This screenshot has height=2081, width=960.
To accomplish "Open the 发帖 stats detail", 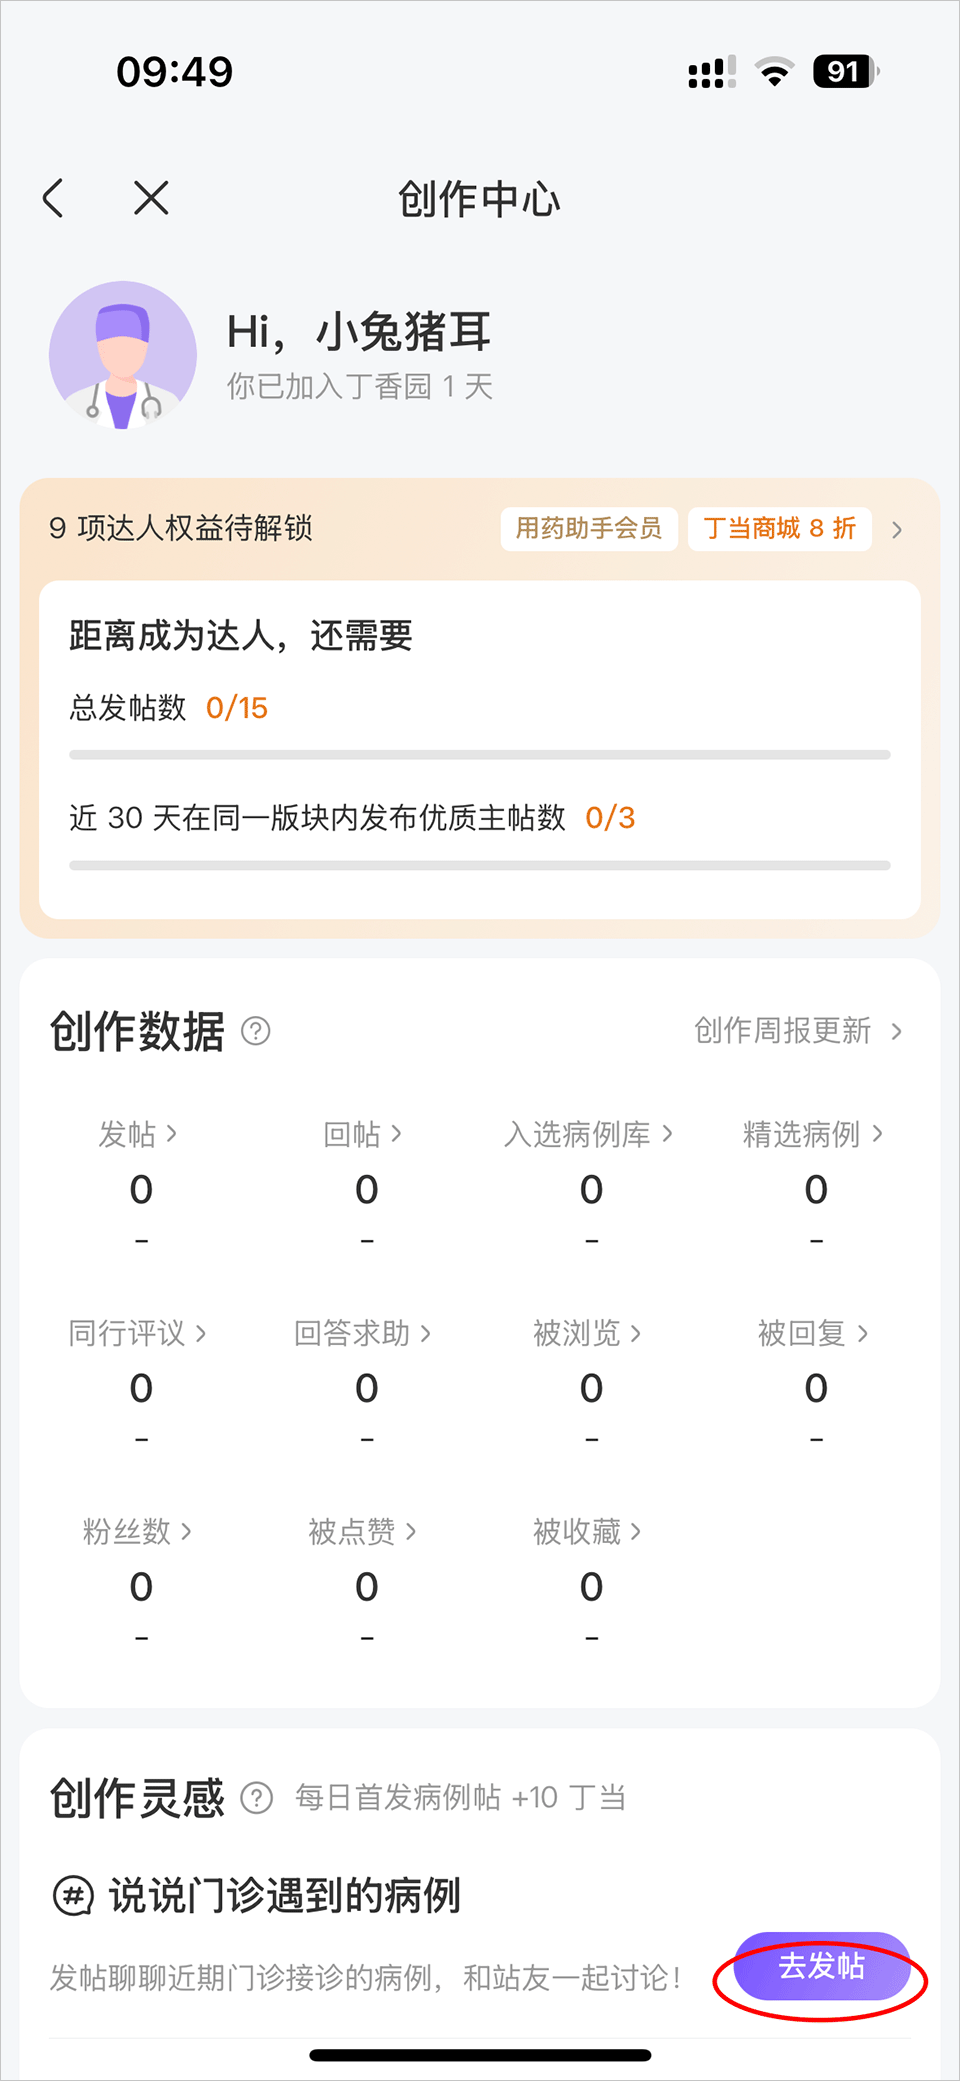I will pos(139,1134).
